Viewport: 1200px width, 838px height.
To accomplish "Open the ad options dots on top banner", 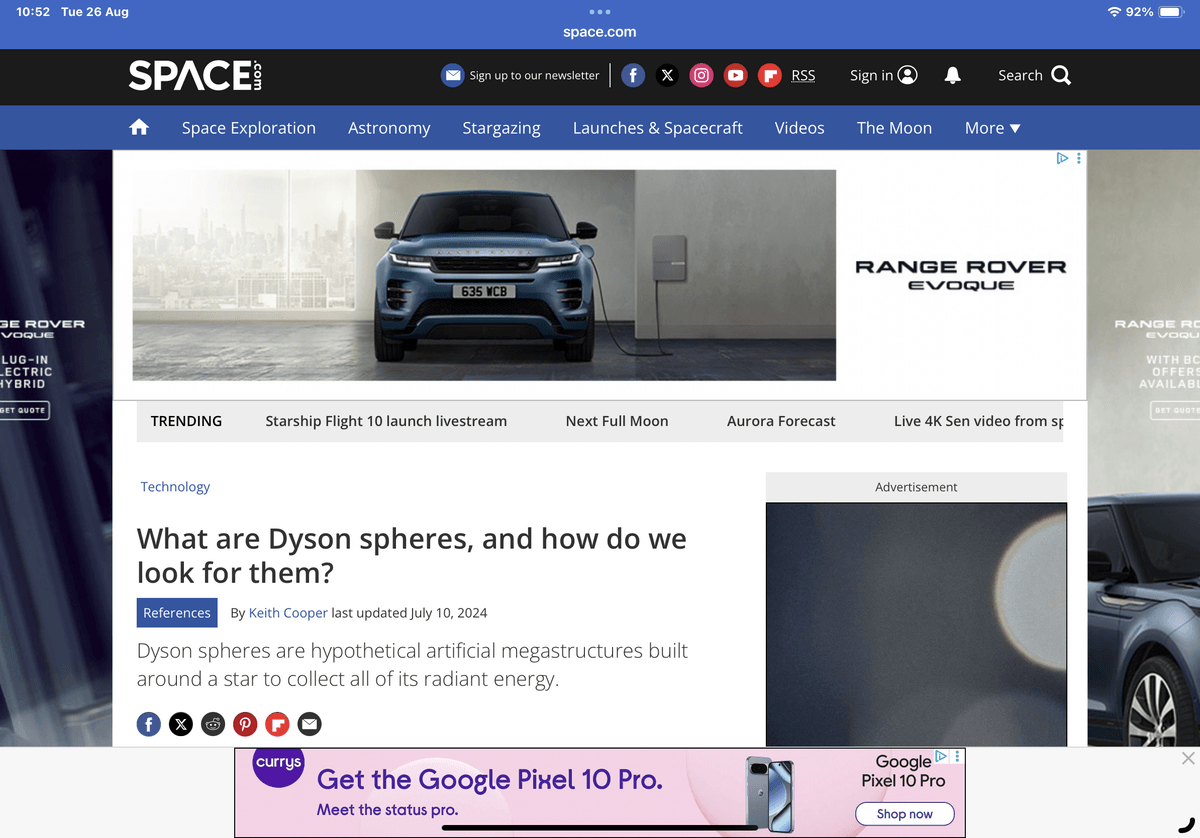I will (x=1078, y=158).
